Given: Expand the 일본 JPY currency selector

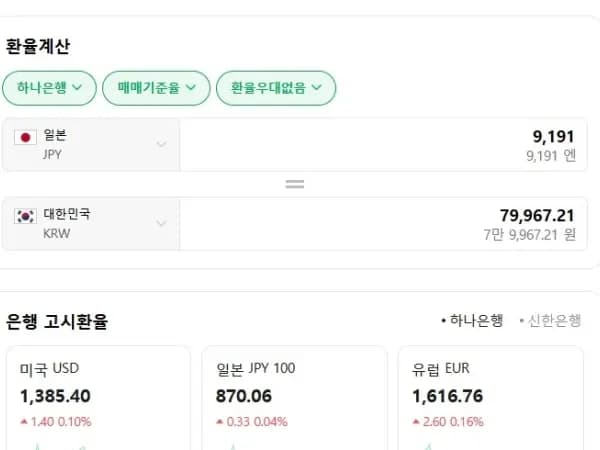Looking at the screenshot, I should pyautogui.click(x=91, y=145).
